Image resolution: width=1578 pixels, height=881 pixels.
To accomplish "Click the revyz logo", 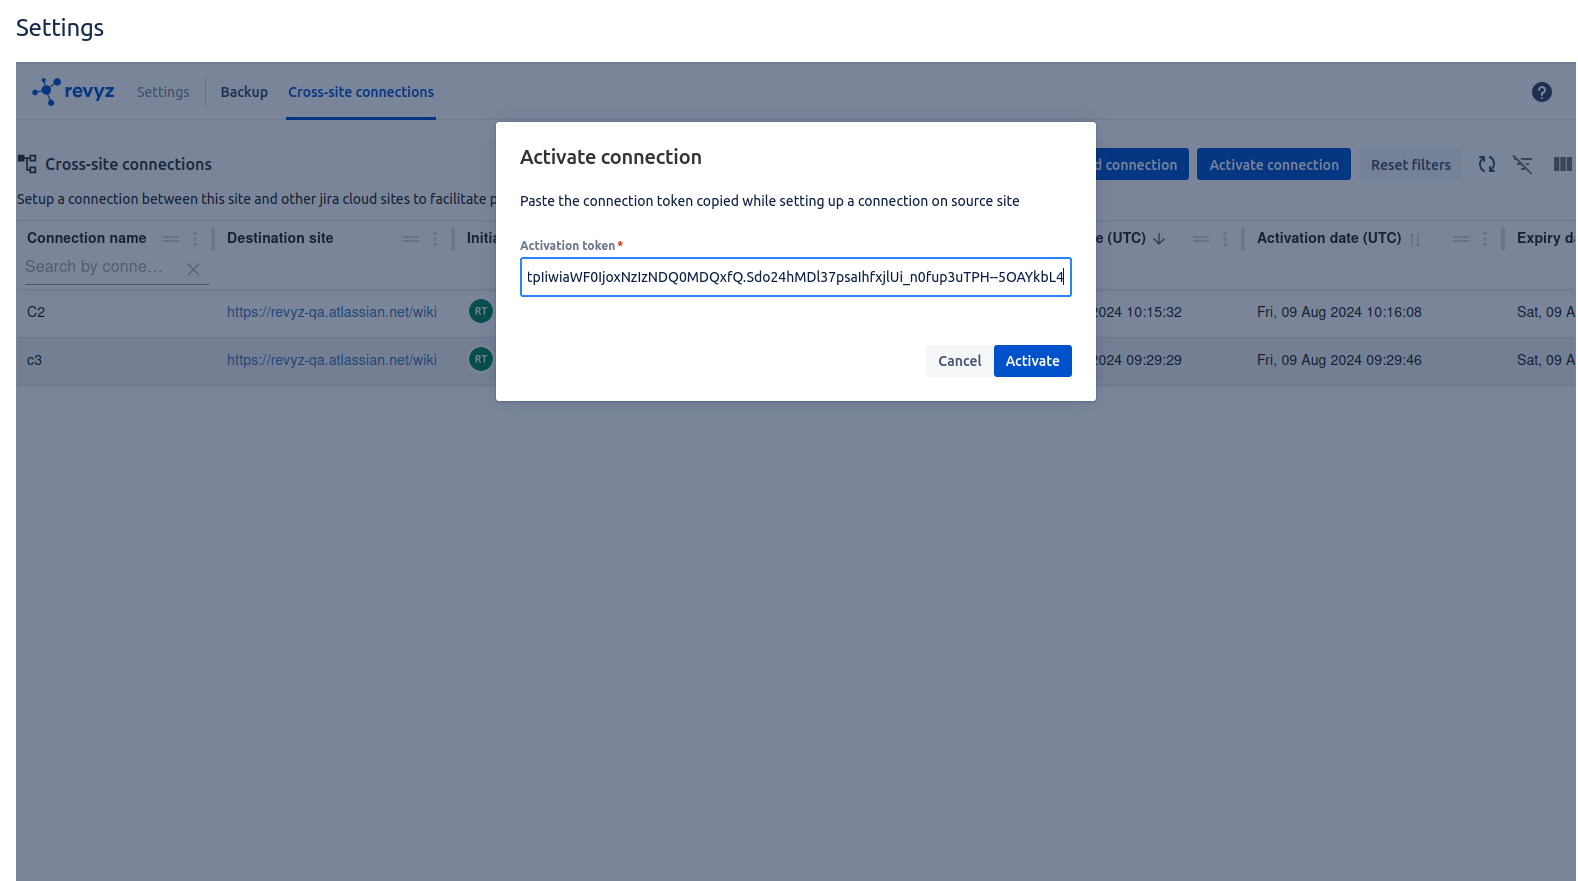I will point(74,92).
